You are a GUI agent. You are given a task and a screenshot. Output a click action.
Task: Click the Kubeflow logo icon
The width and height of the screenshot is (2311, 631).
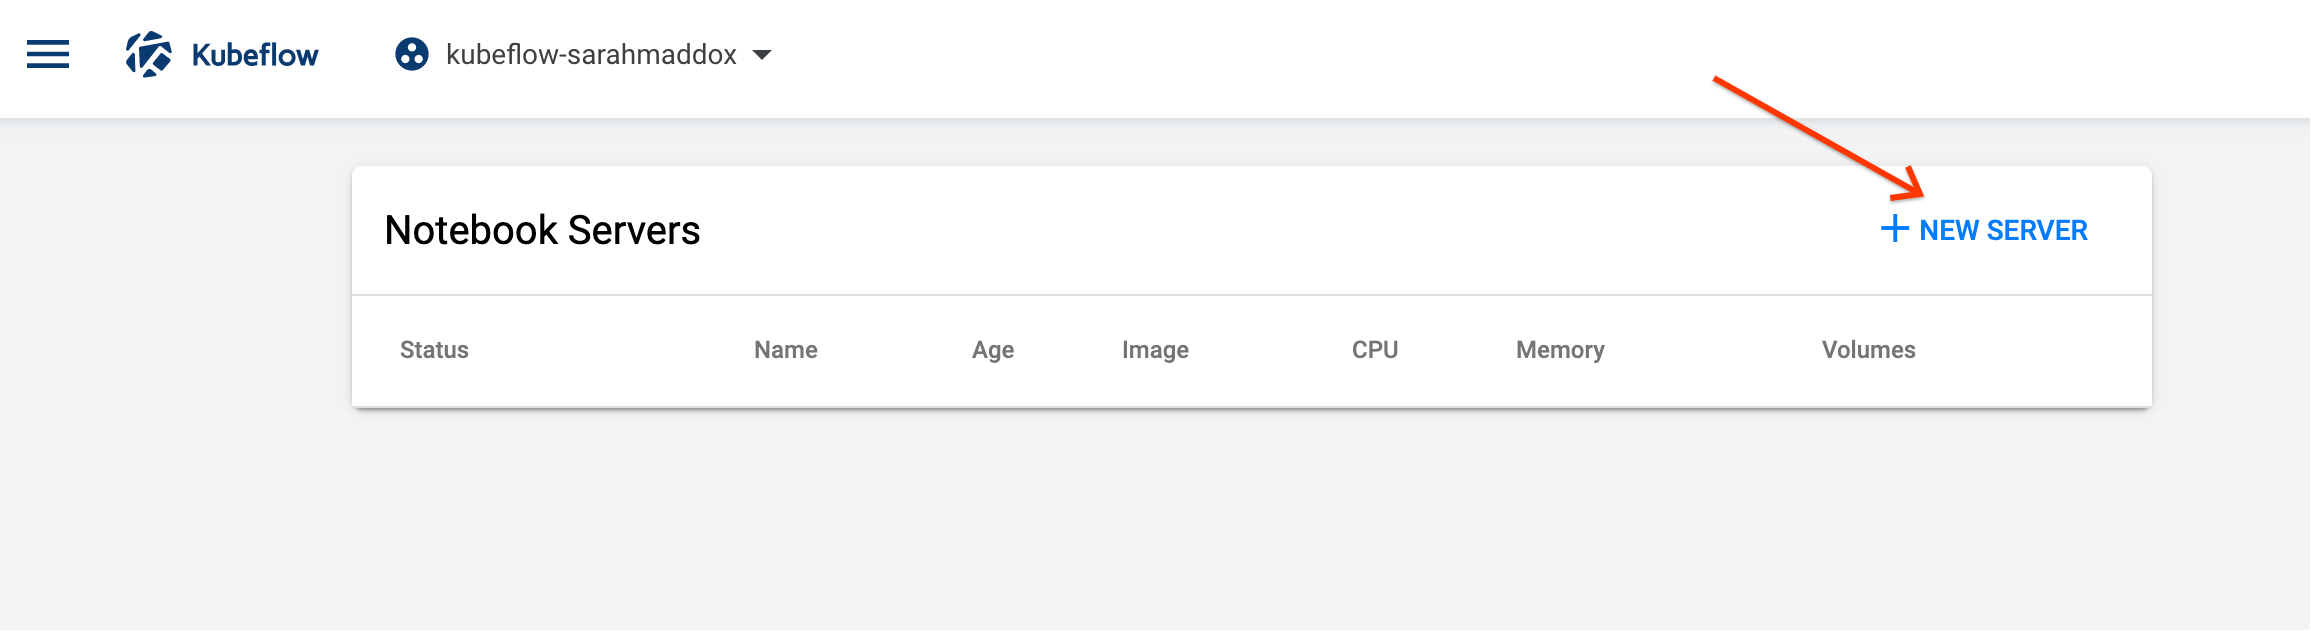tap(152, 53)
